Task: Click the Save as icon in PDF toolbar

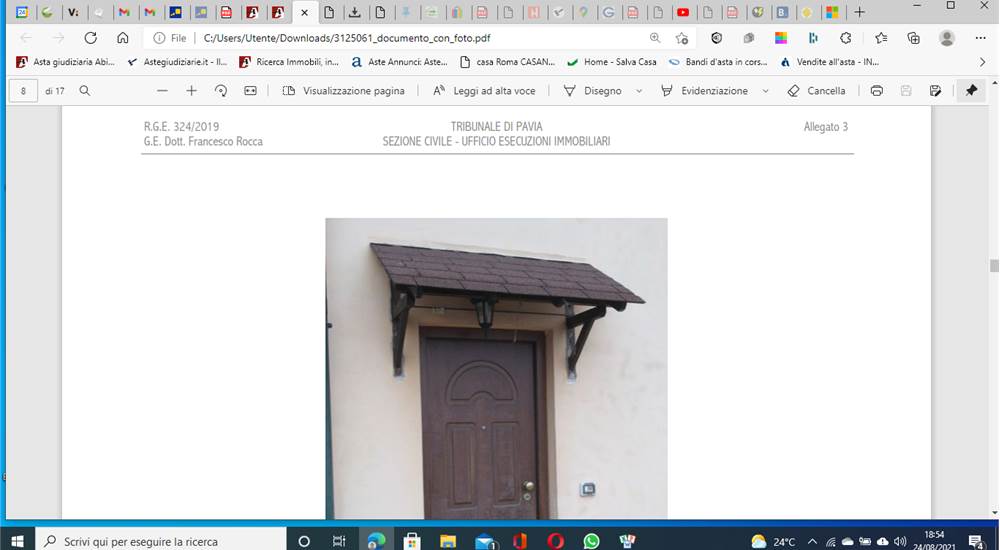Action: tap(936, 91)
